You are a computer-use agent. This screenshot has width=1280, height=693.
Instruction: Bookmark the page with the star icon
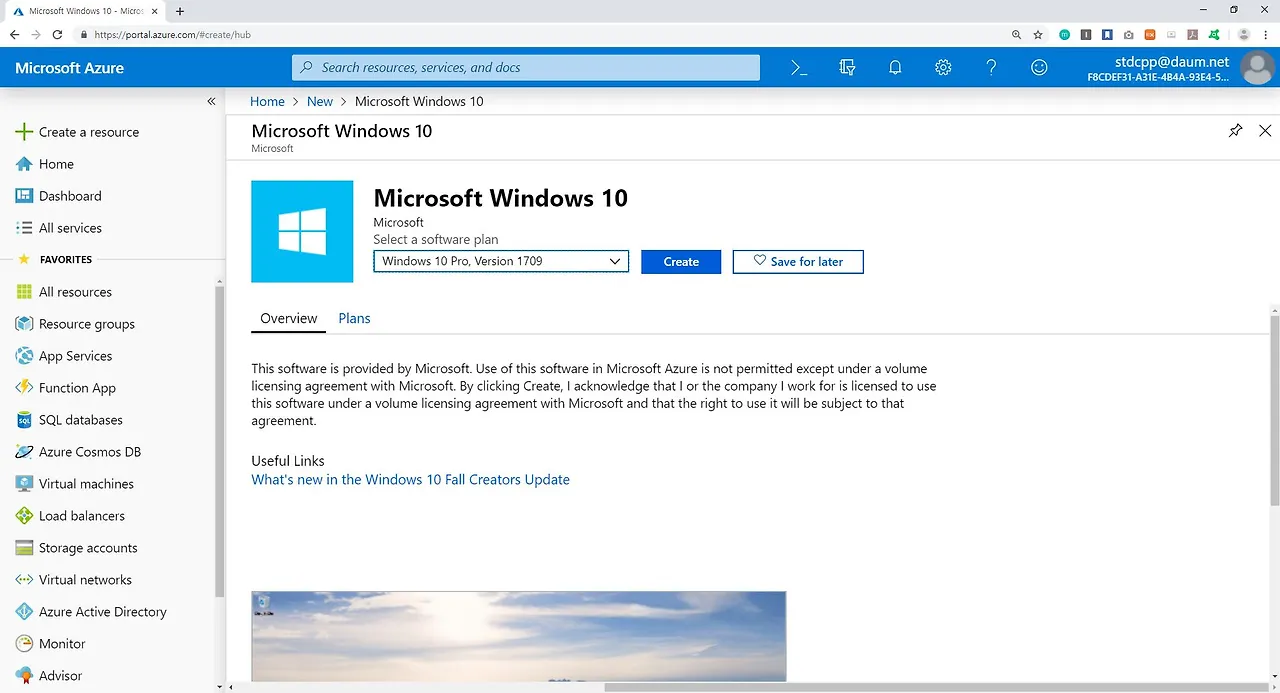[1038, 34]
